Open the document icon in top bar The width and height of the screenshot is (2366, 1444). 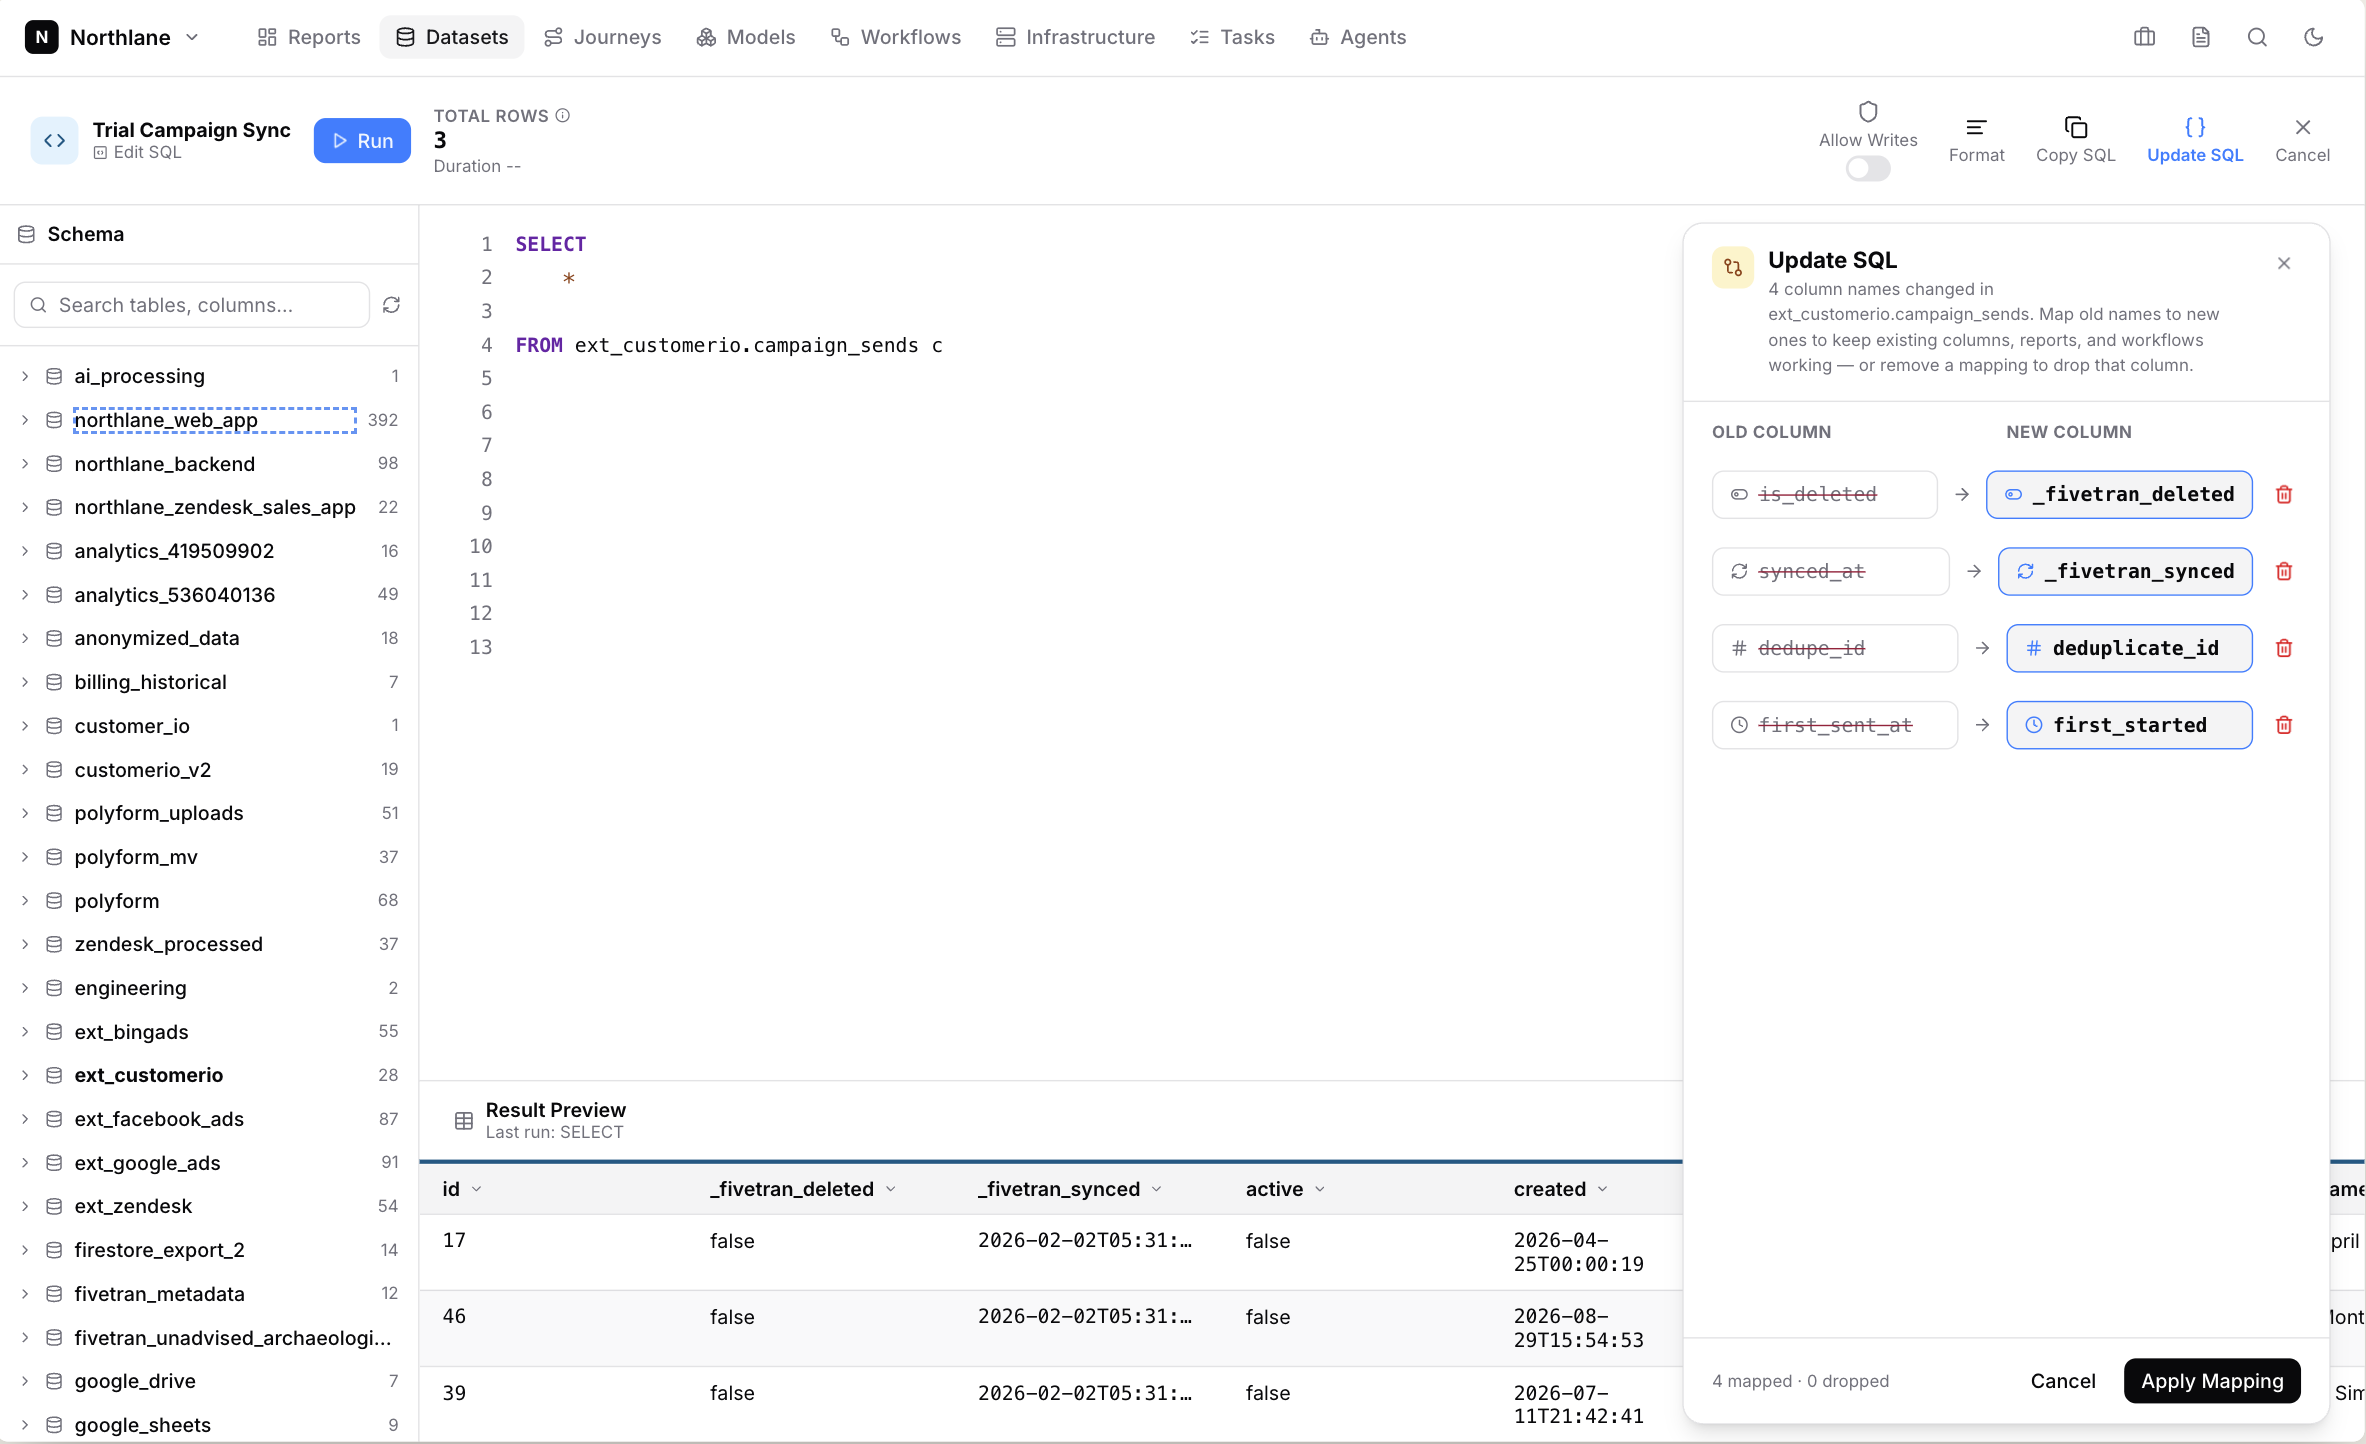[2200, 37]
